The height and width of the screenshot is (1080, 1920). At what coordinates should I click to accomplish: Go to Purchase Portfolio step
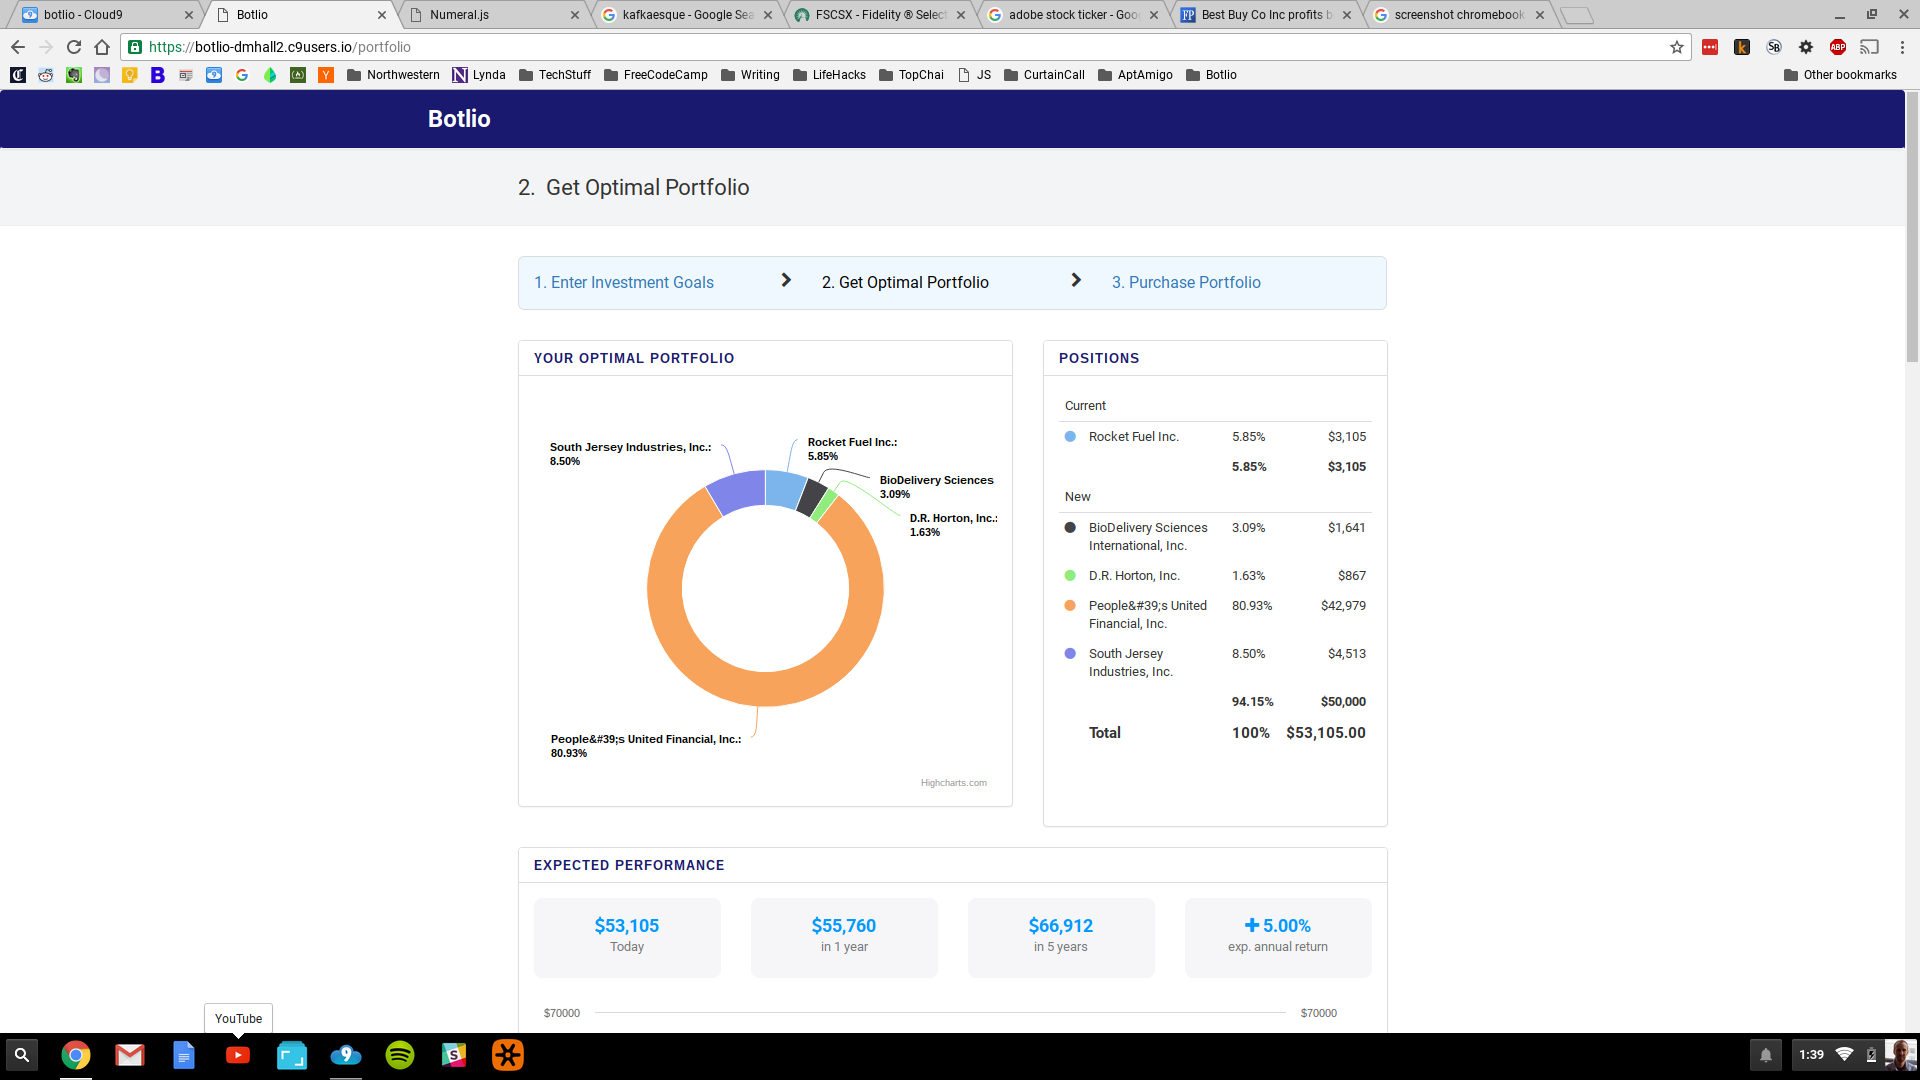tap(1186, 283)
